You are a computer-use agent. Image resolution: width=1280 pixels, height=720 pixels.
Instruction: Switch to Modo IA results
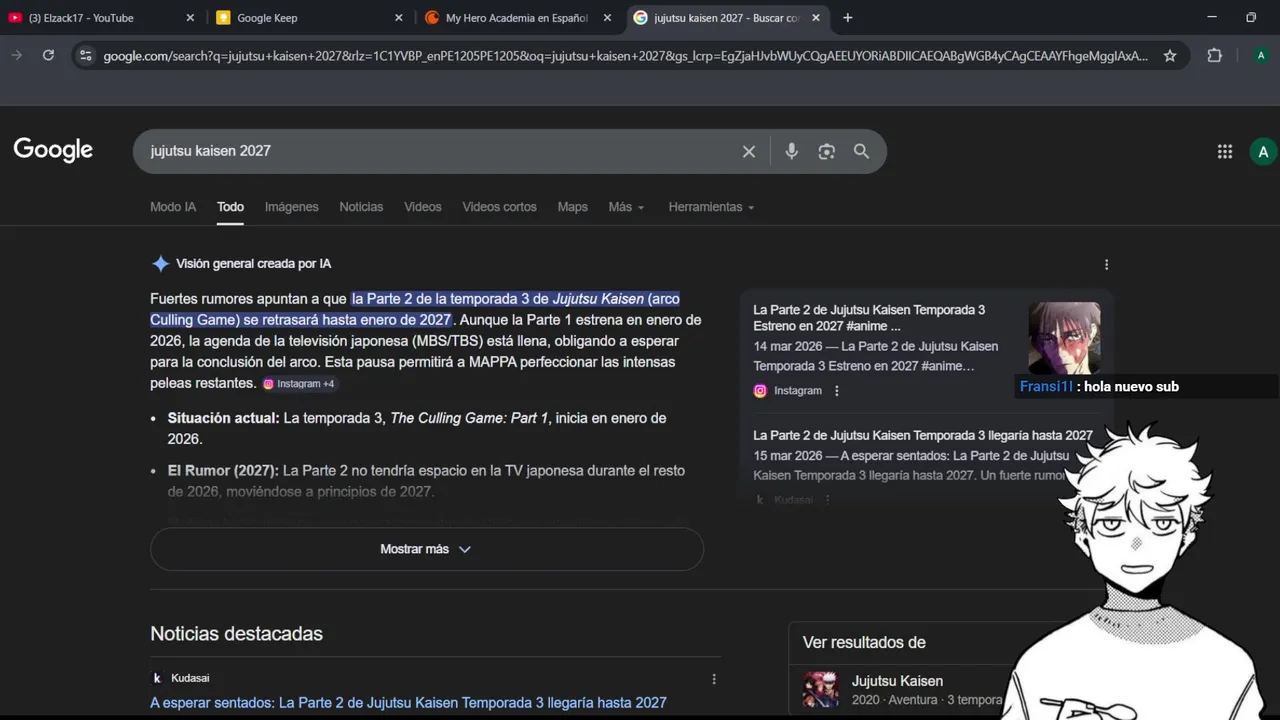coord(173,207)
